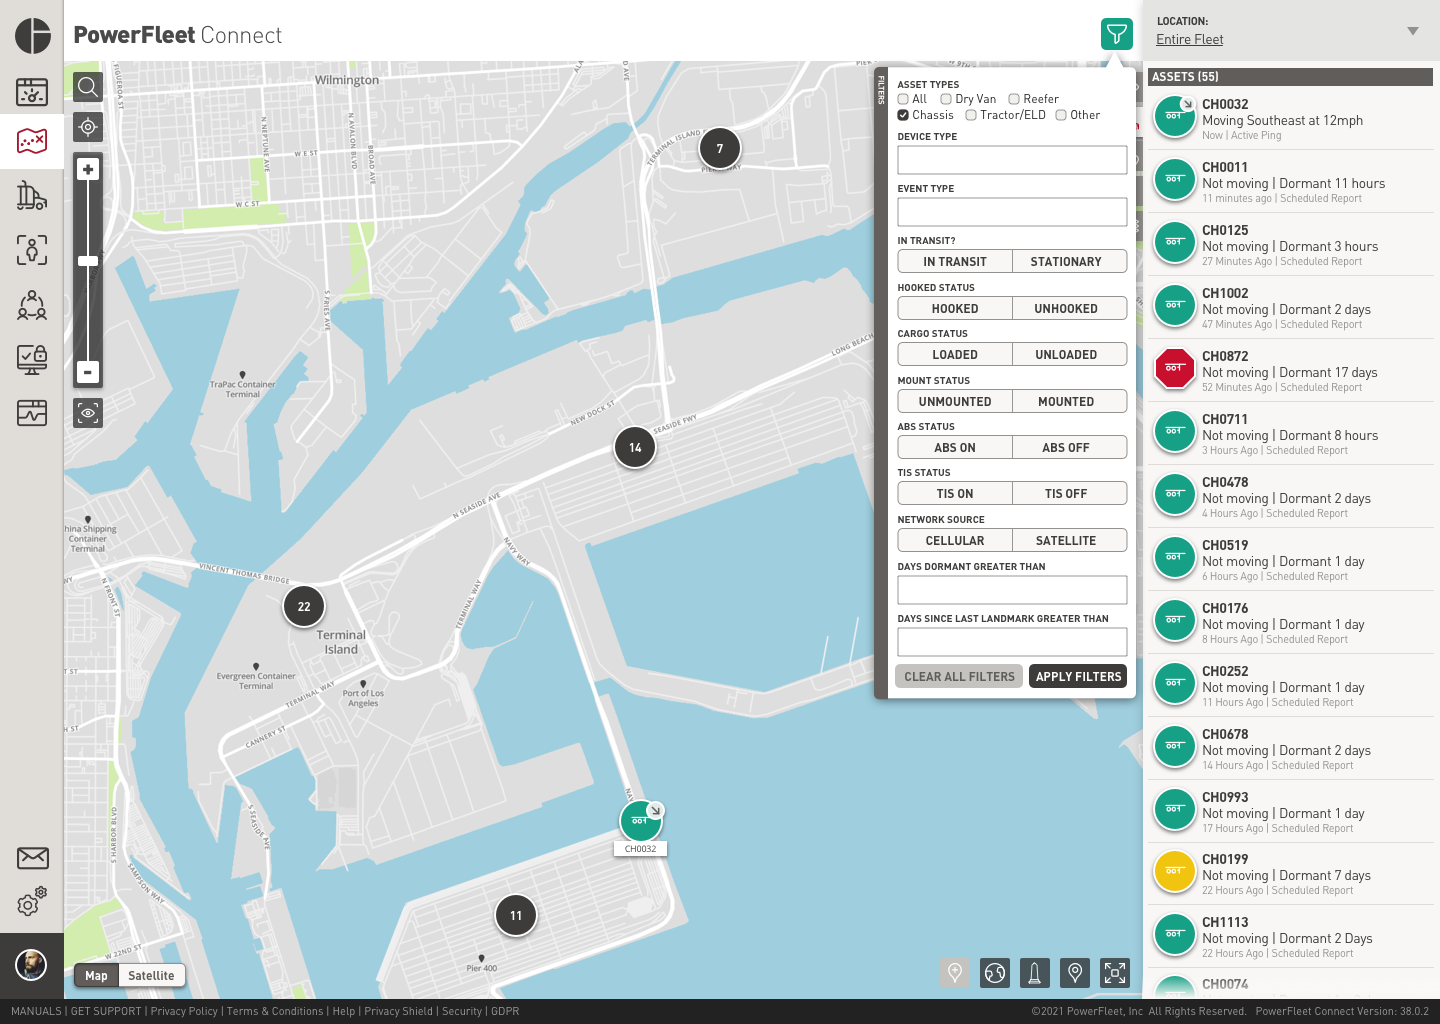This screenshot has height=1024, width=1440.
Task: Open the Entire Fleet location link
Action: coord(1189,40)
